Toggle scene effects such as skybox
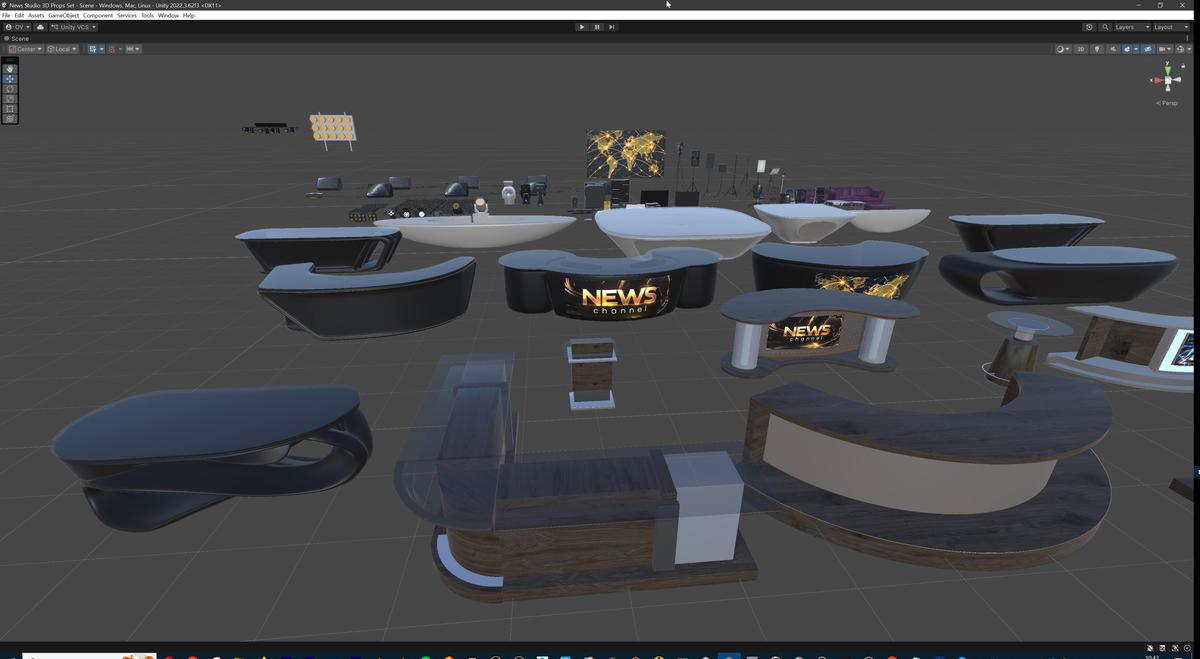Image resolution: width=1200 pixels, height=659 pixels. pos(1127,49)
